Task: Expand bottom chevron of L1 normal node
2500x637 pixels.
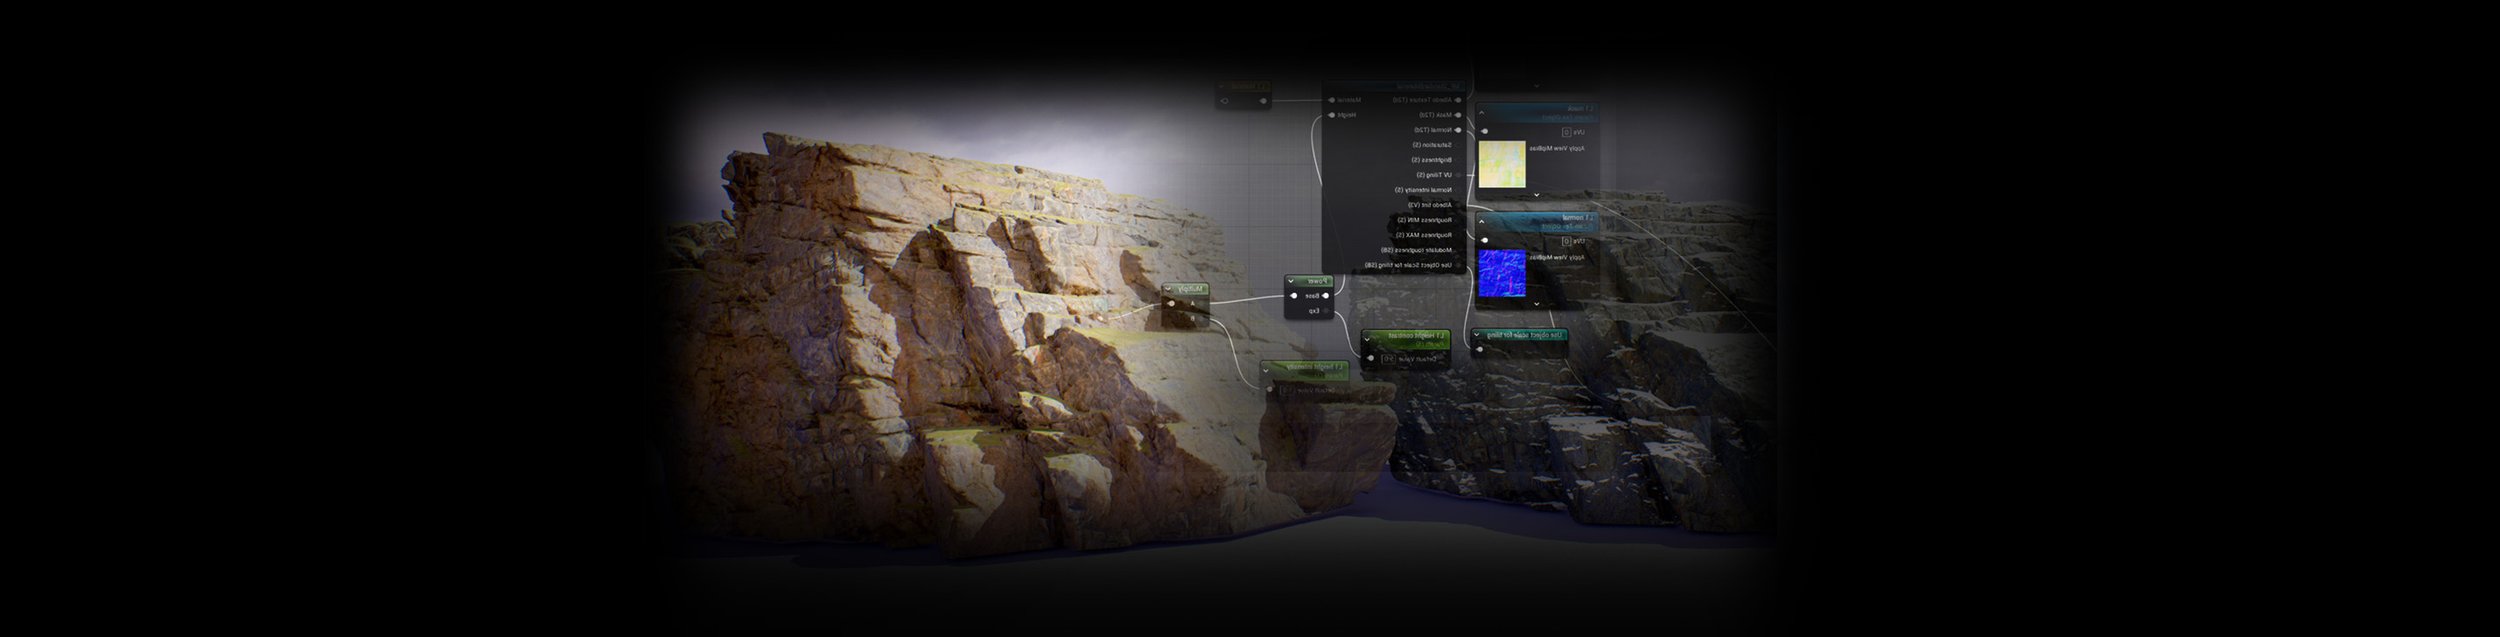Action: click(1537, 304)
